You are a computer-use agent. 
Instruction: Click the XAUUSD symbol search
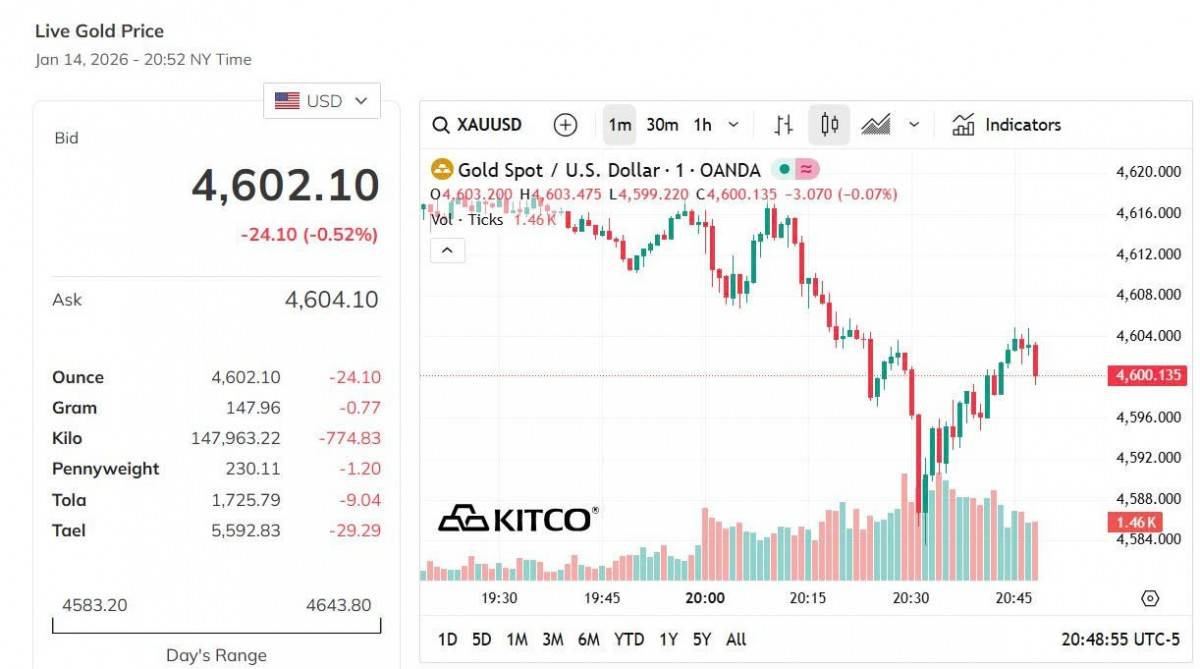point(478,125)
